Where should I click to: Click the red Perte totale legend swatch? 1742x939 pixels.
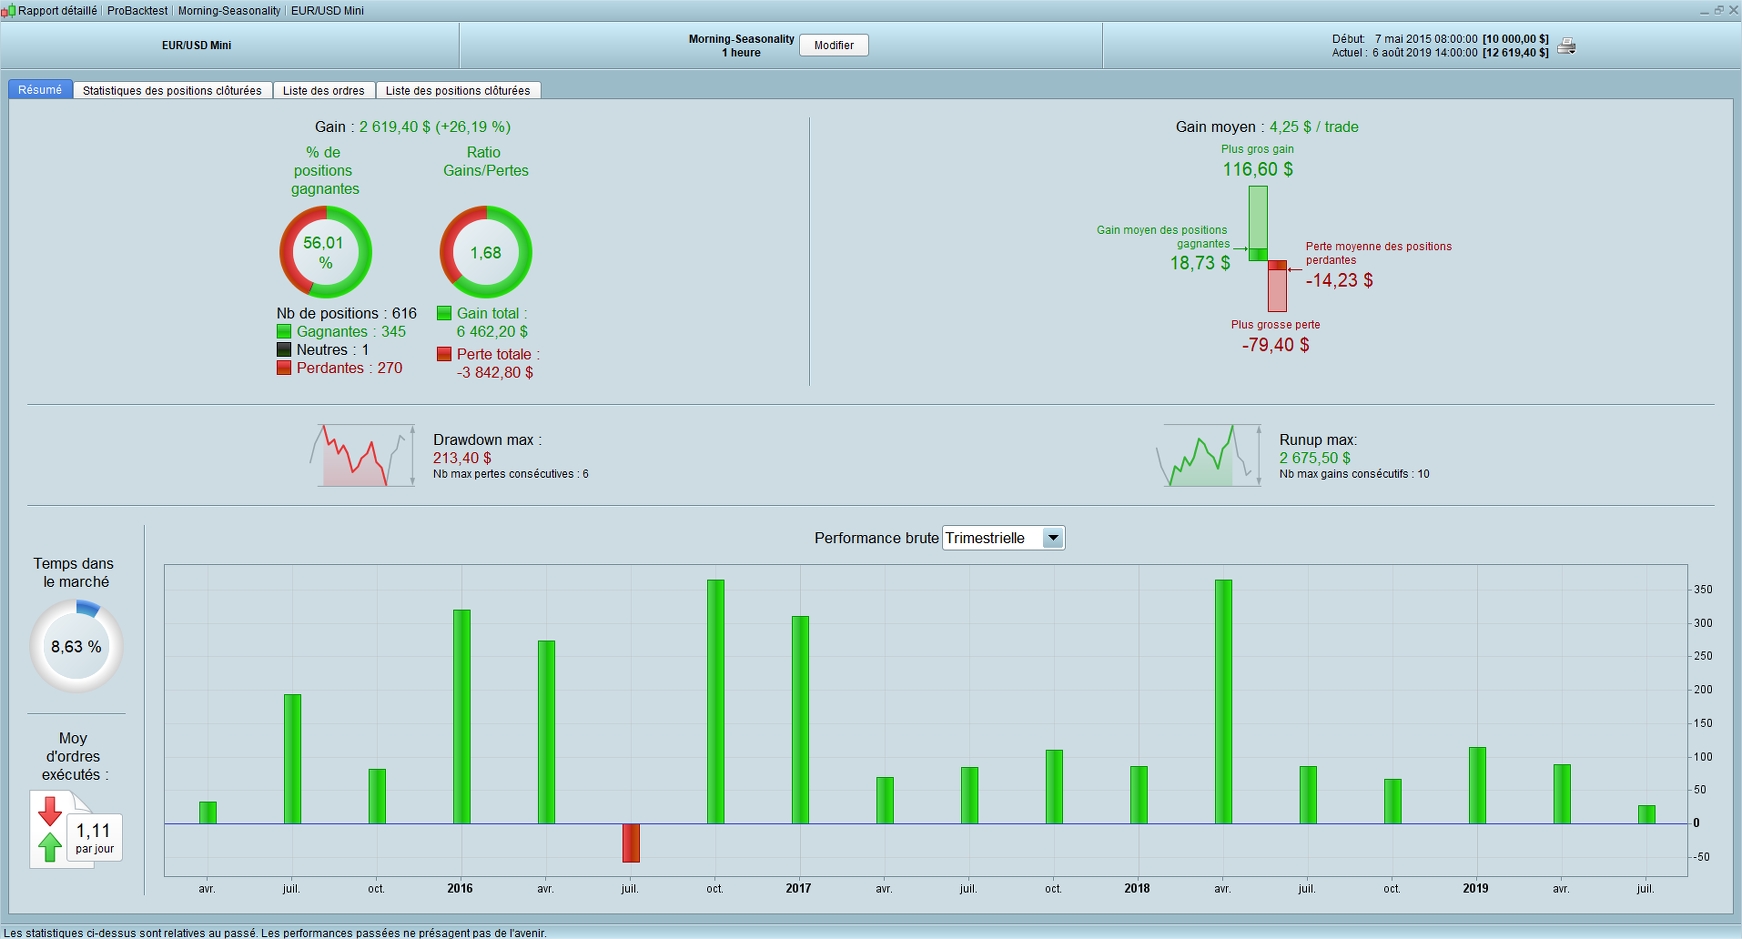pos(444,354)
